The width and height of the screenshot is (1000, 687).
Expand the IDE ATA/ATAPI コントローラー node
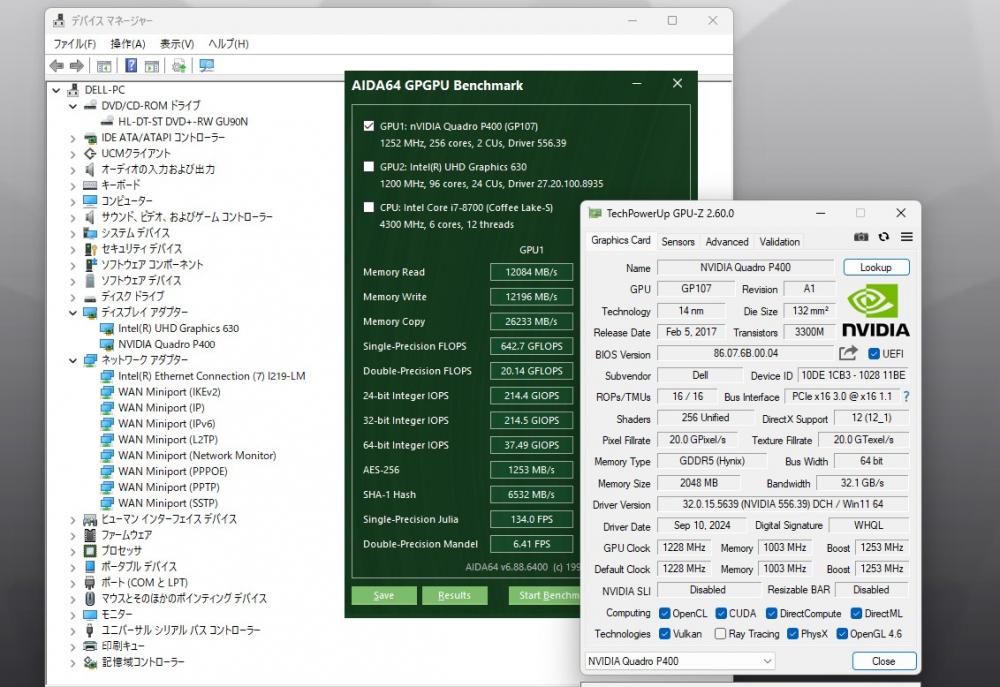point(73,138)
